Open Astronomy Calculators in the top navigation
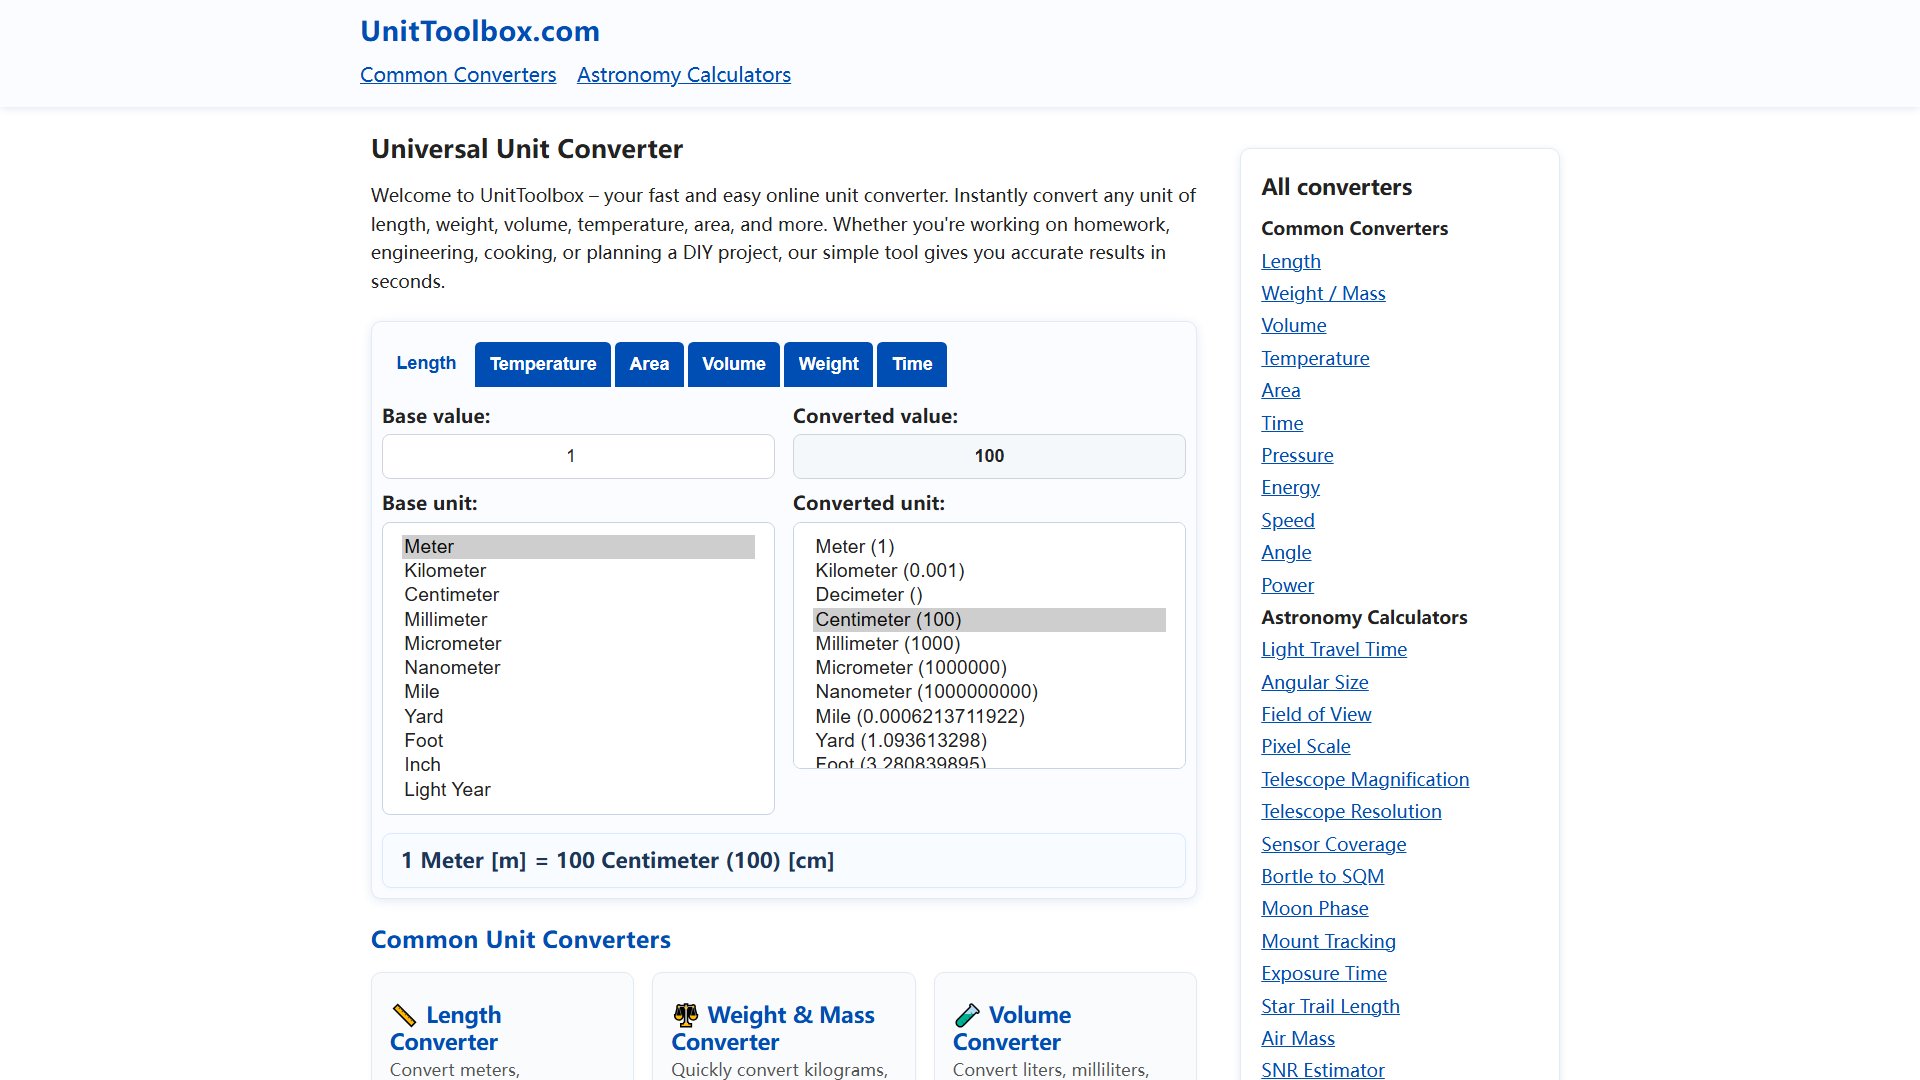The height and width of the screenshot is (1080, 1920). pos(684,75)
